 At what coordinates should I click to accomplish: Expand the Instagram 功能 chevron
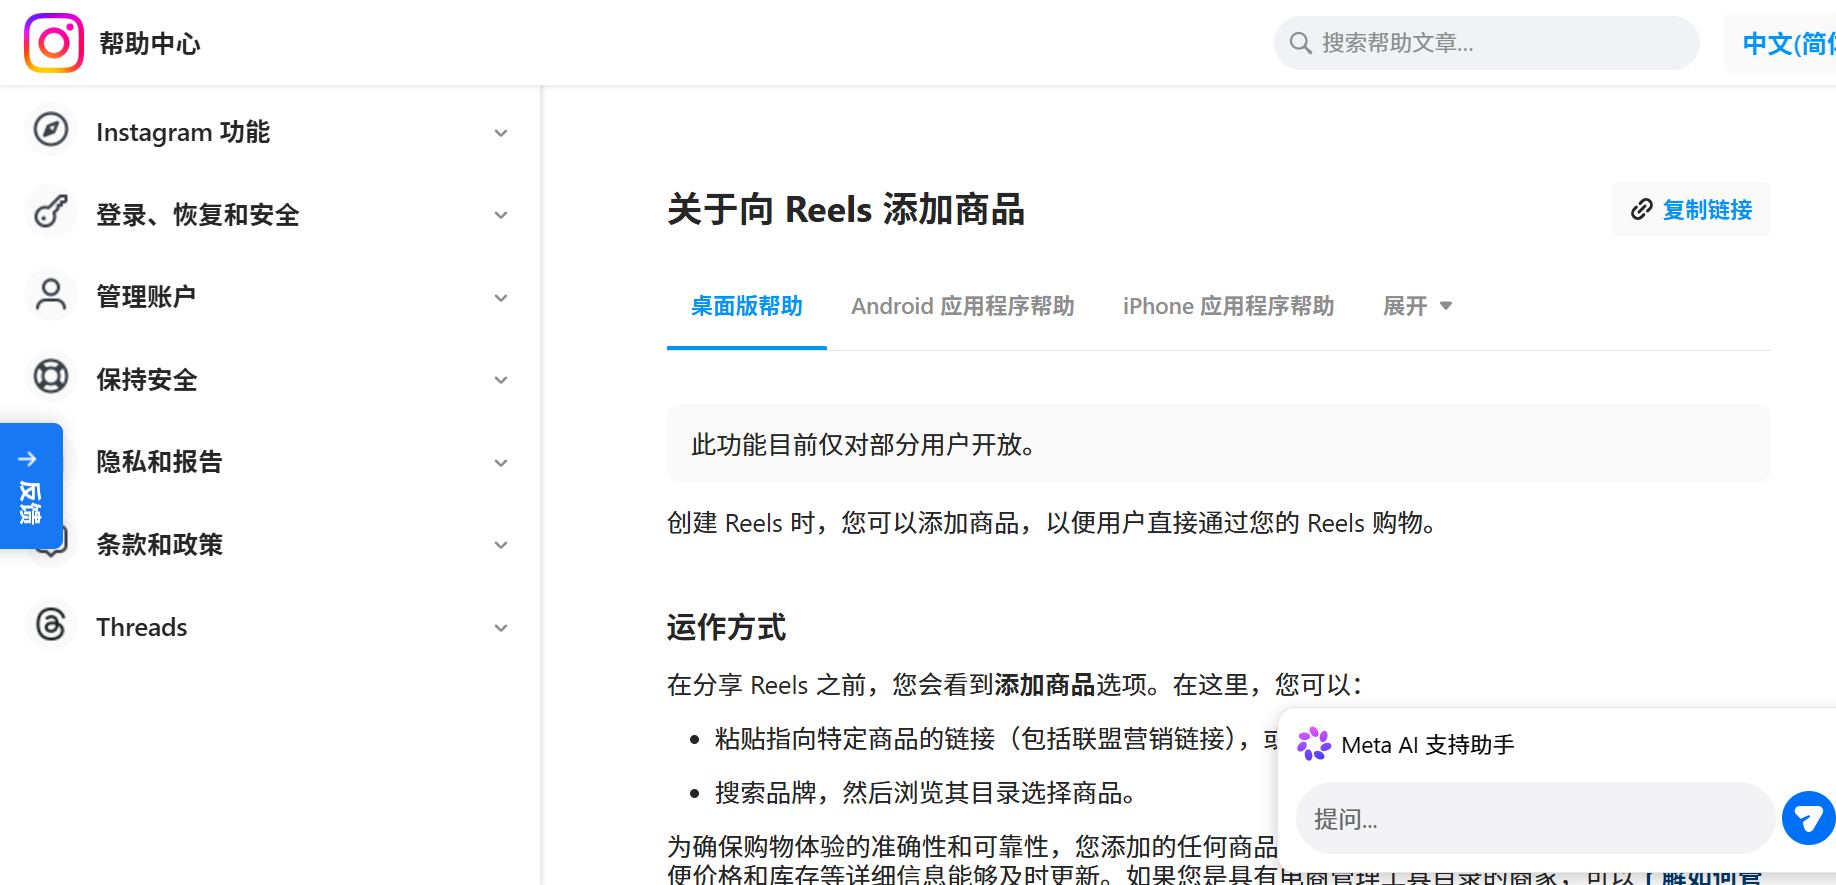(501, 133)
